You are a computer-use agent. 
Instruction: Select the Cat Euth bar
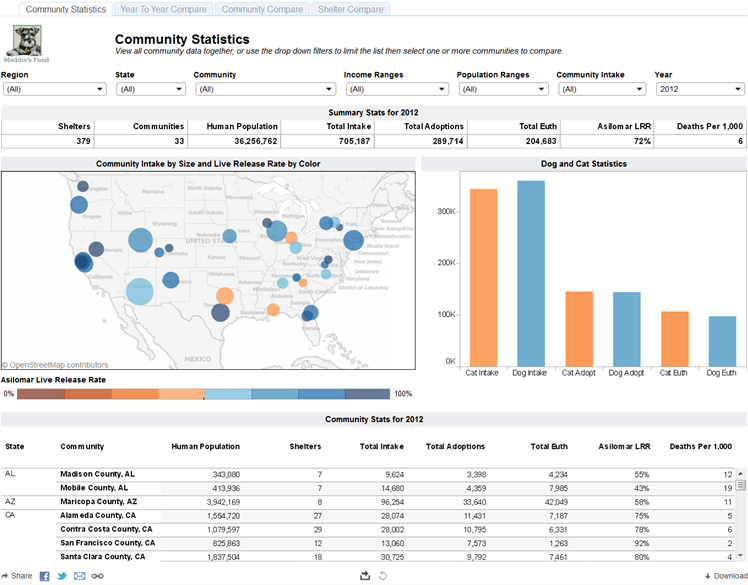click(x=675, y=339)
